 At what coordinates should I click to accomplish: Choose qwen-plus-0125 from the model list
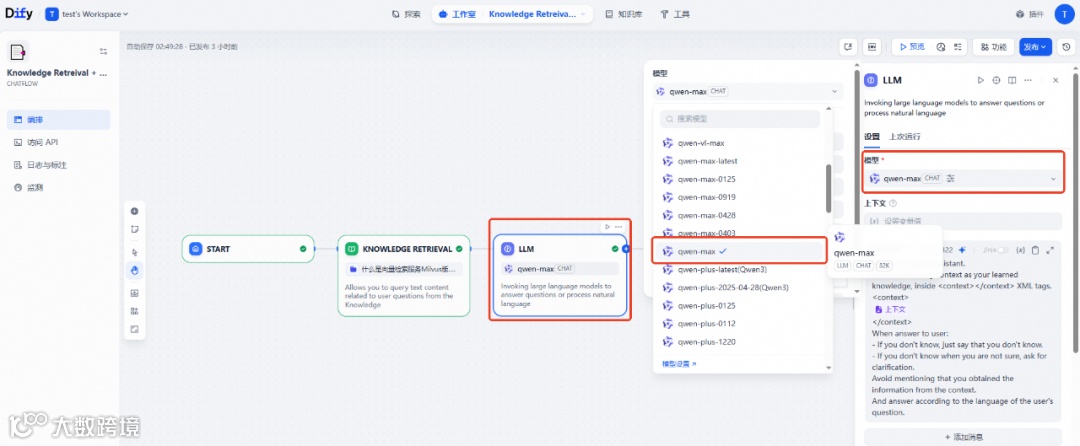coord(739,306)
